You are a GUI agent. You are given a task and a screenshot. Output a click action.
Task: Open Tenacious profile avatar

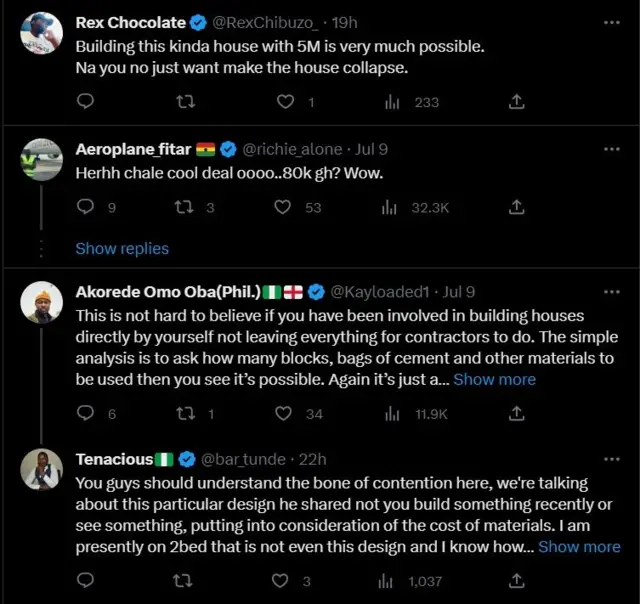click(42, 471)
